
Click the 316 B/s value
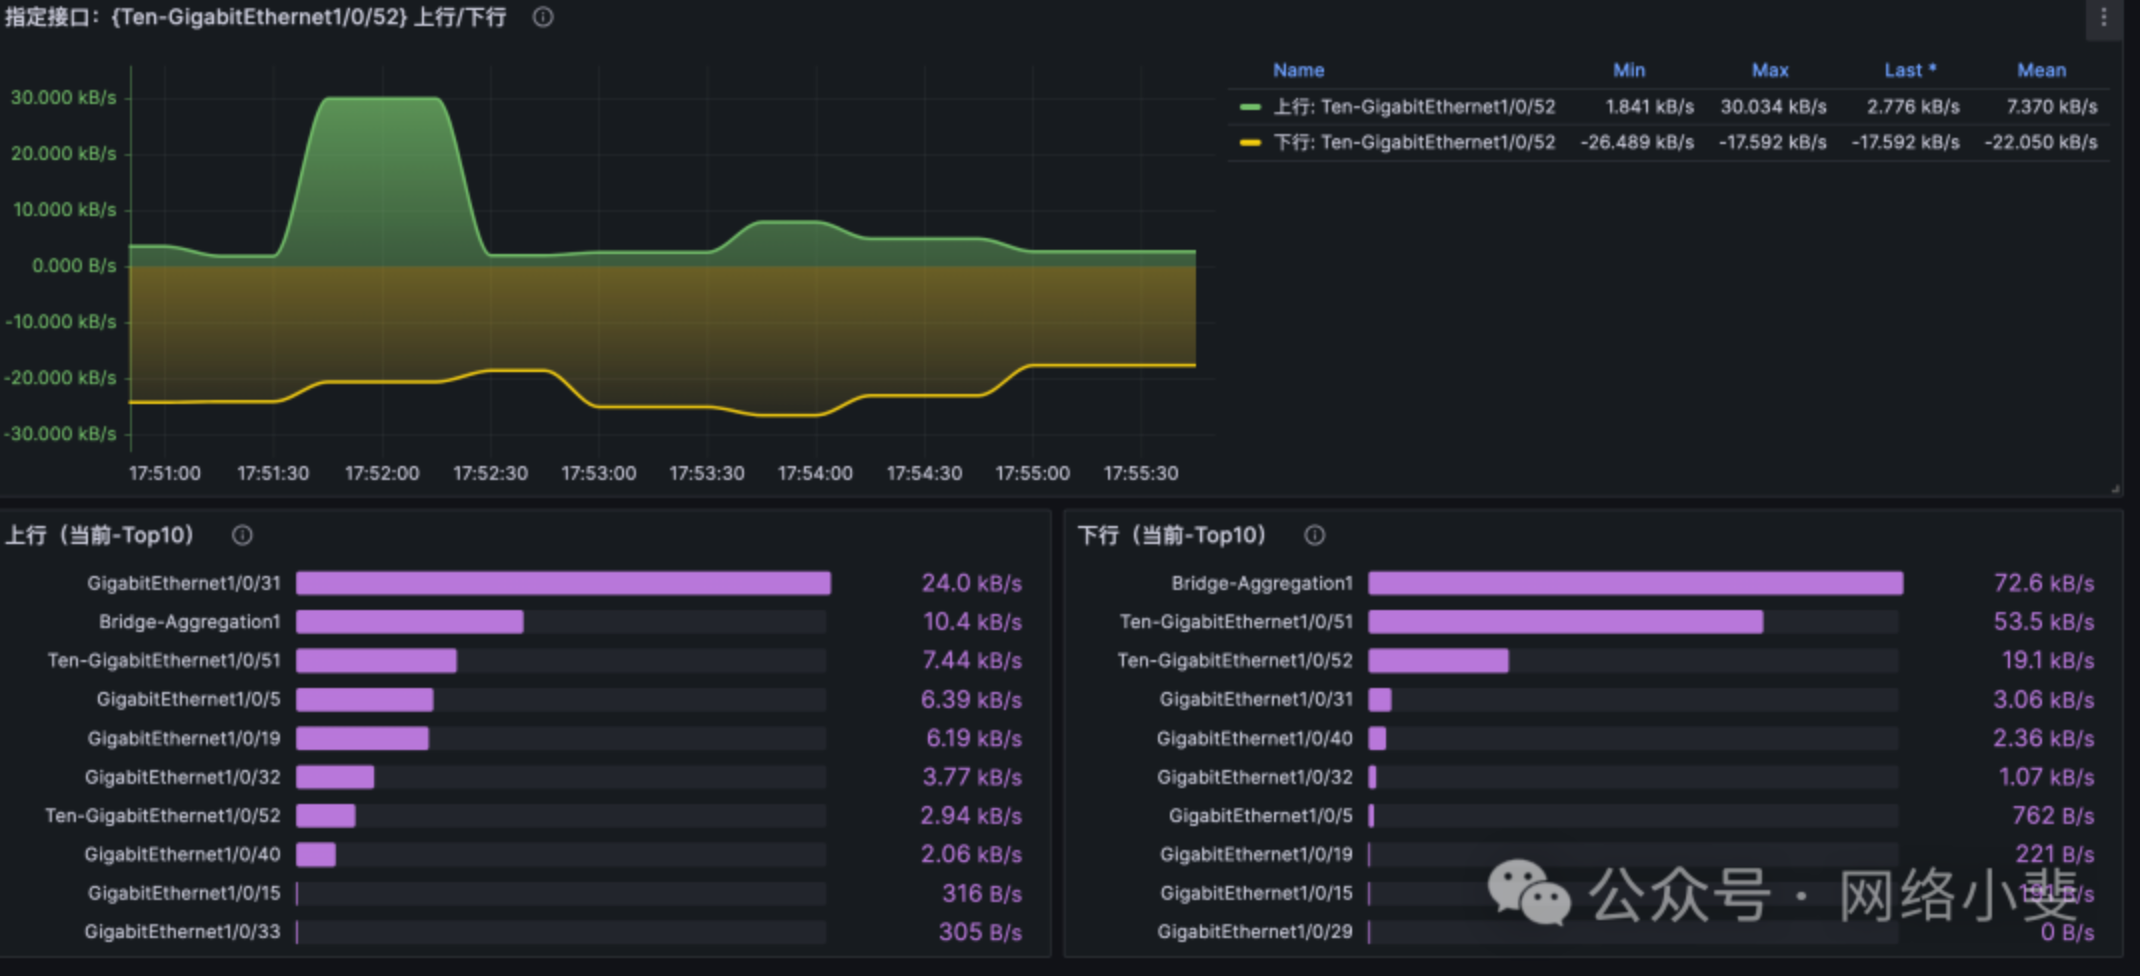point(982,893)
